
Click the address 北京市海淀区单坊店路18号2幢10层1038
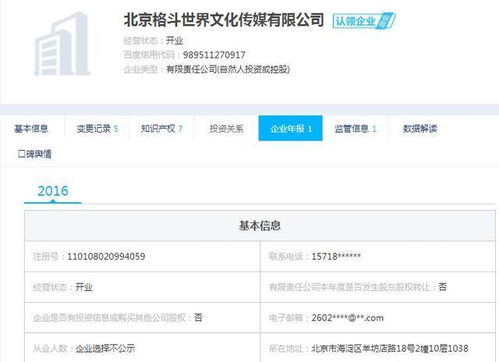click(390, 349)
